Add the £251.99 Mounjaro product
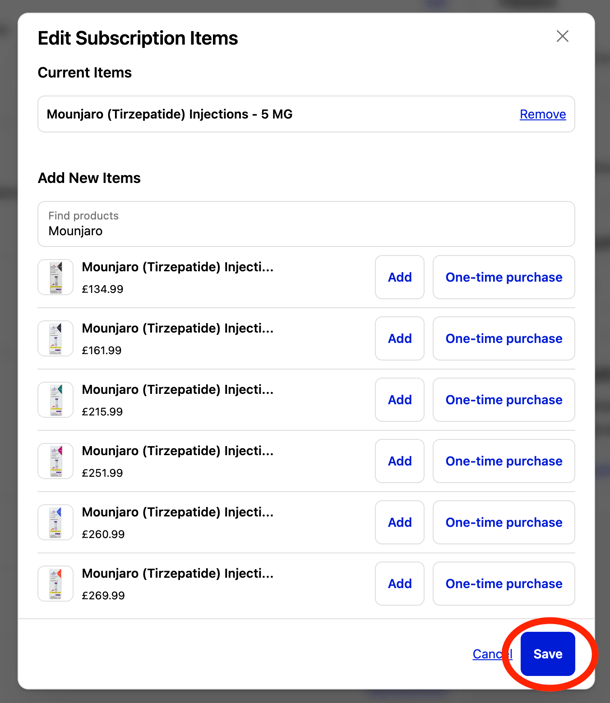This screenshot has width=610, height=703. 399,461
